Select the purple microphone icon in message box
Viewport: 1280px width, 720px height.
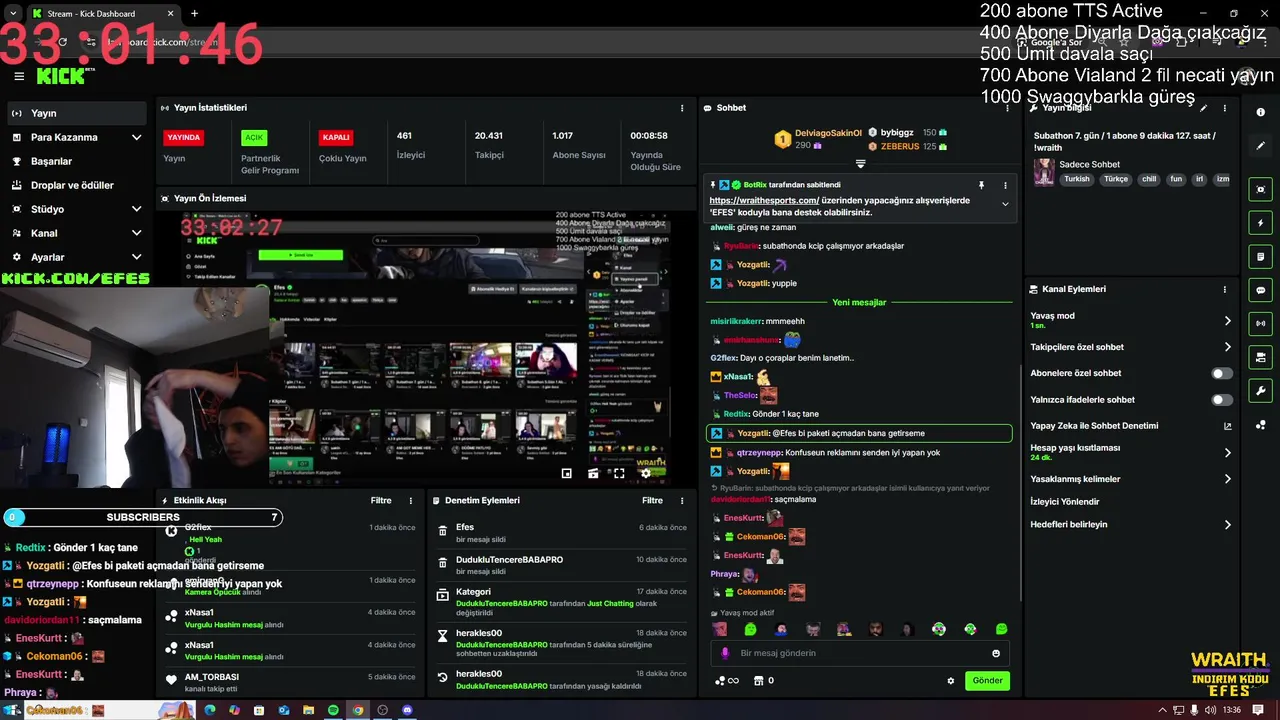coord(725,653)
